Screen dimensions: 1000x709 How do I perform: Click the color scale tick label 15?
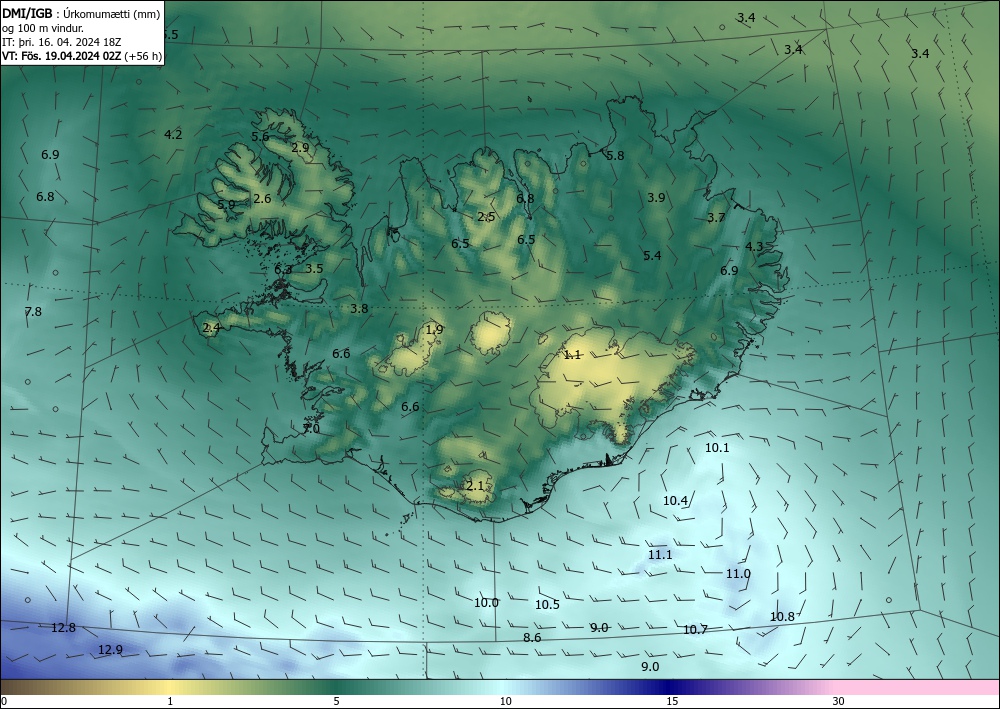click(672, 702)
